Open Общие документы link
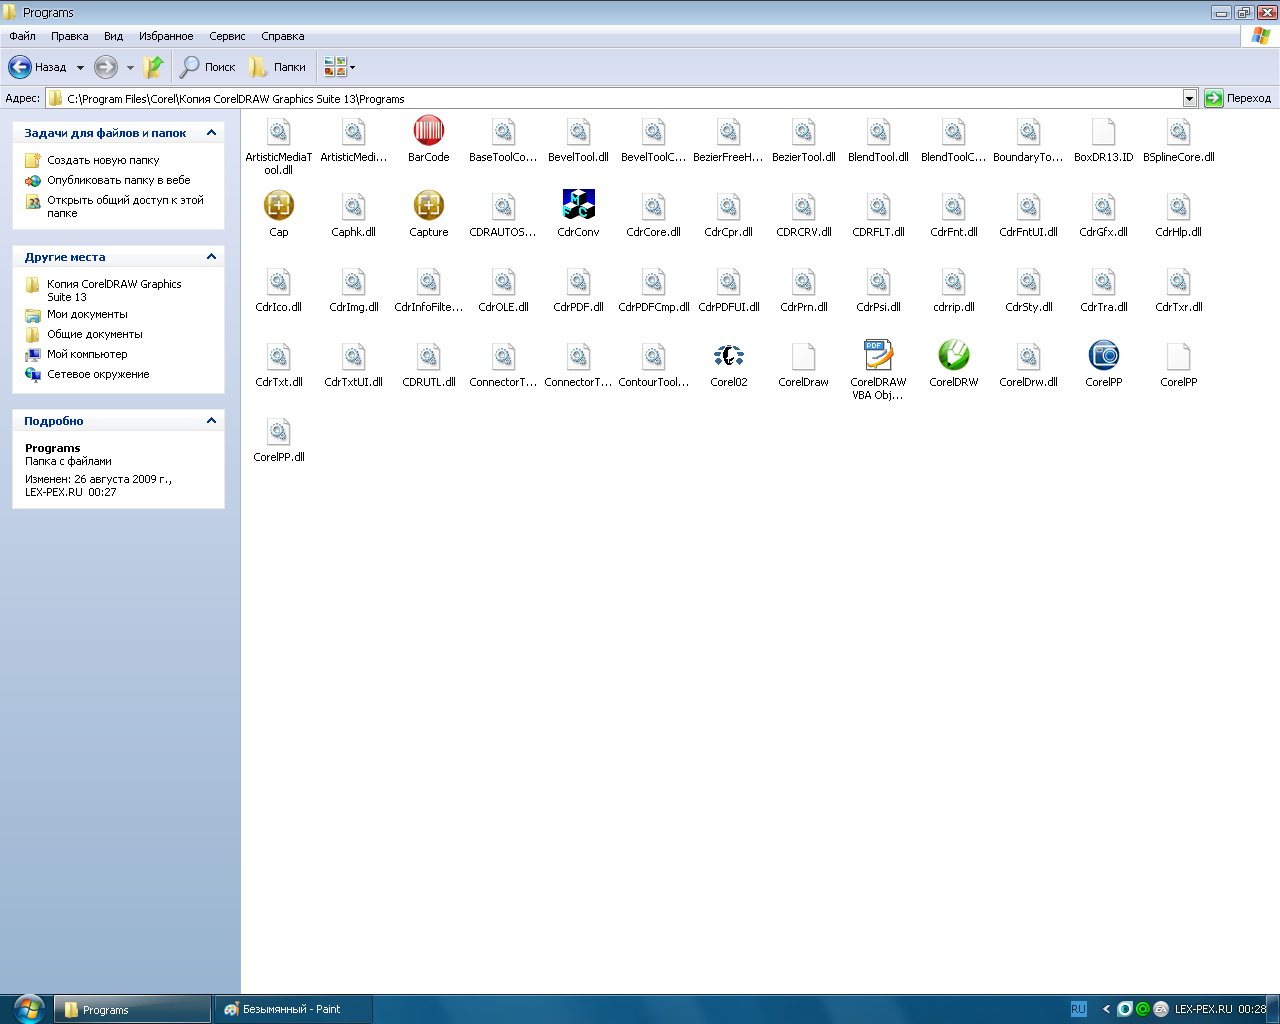Image resolution: width=1280 pixels, height=1024 pixels. click(x=94, y=334)
